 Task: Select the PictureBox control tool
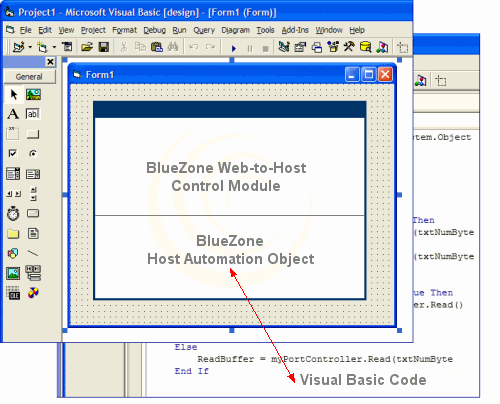pos(33,95)
